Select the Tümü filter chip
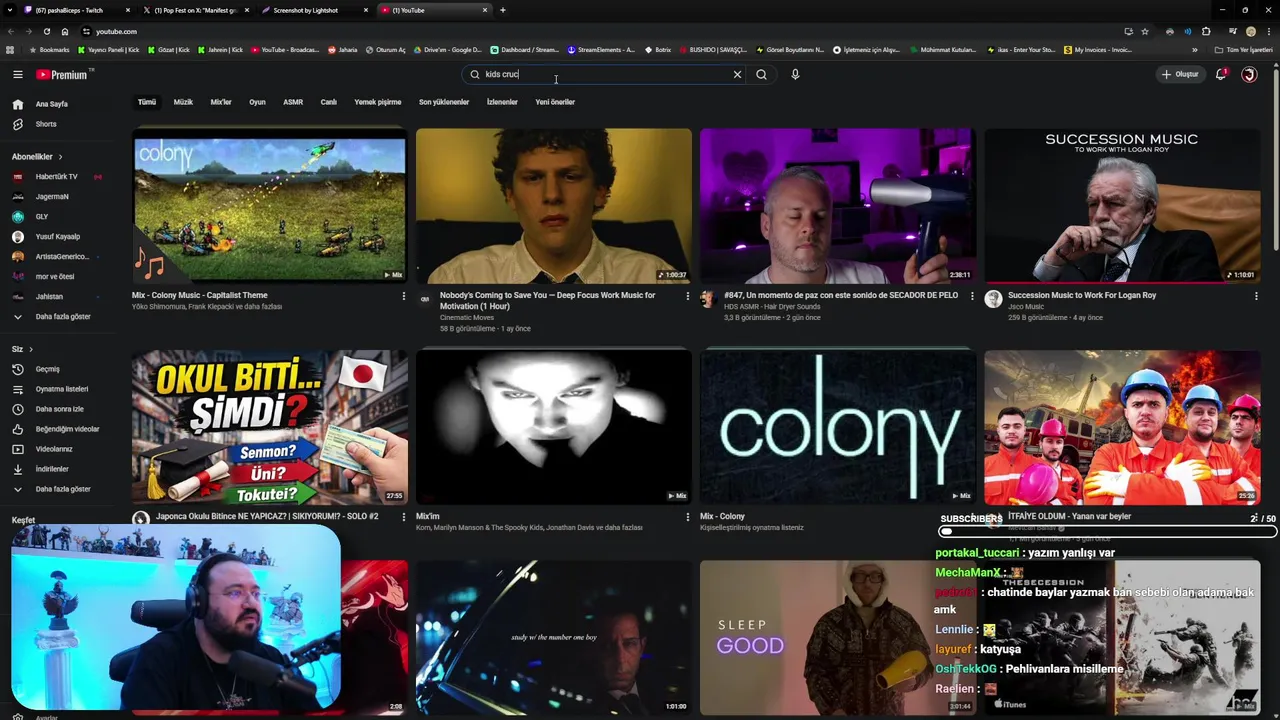 [x=147, y=102]
